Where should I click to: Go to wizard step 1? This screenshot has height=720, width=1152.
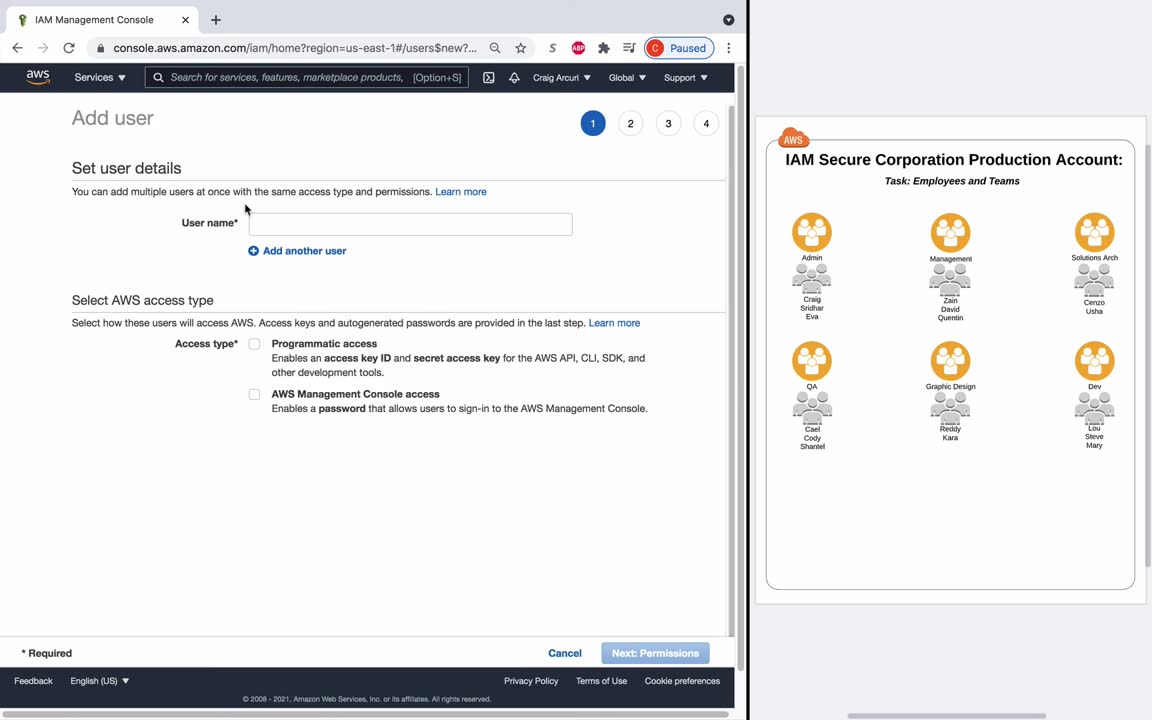(593, 123)
